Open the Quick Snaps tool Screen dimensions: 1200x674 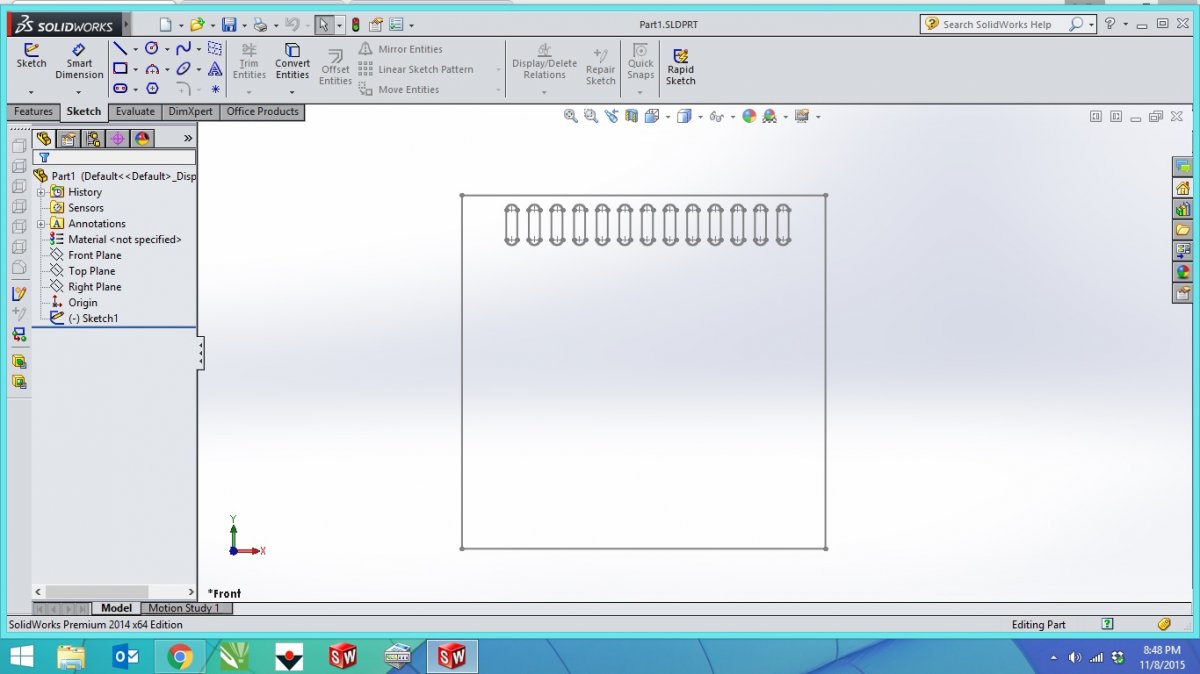(640, 62)
